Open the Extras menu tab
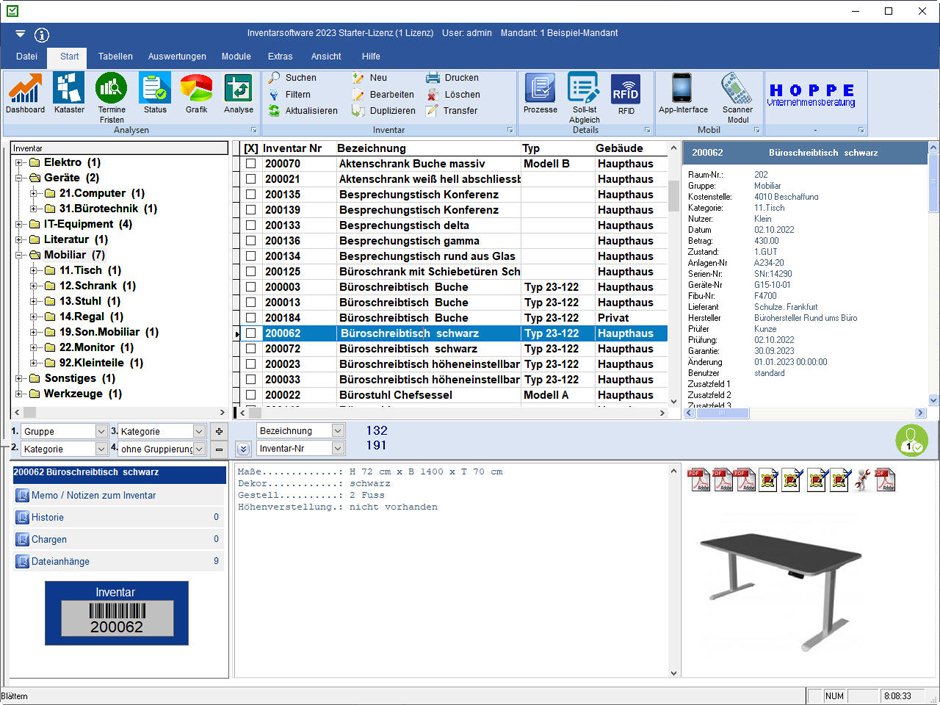Screen dimensions: 940x705 point(280,57)
